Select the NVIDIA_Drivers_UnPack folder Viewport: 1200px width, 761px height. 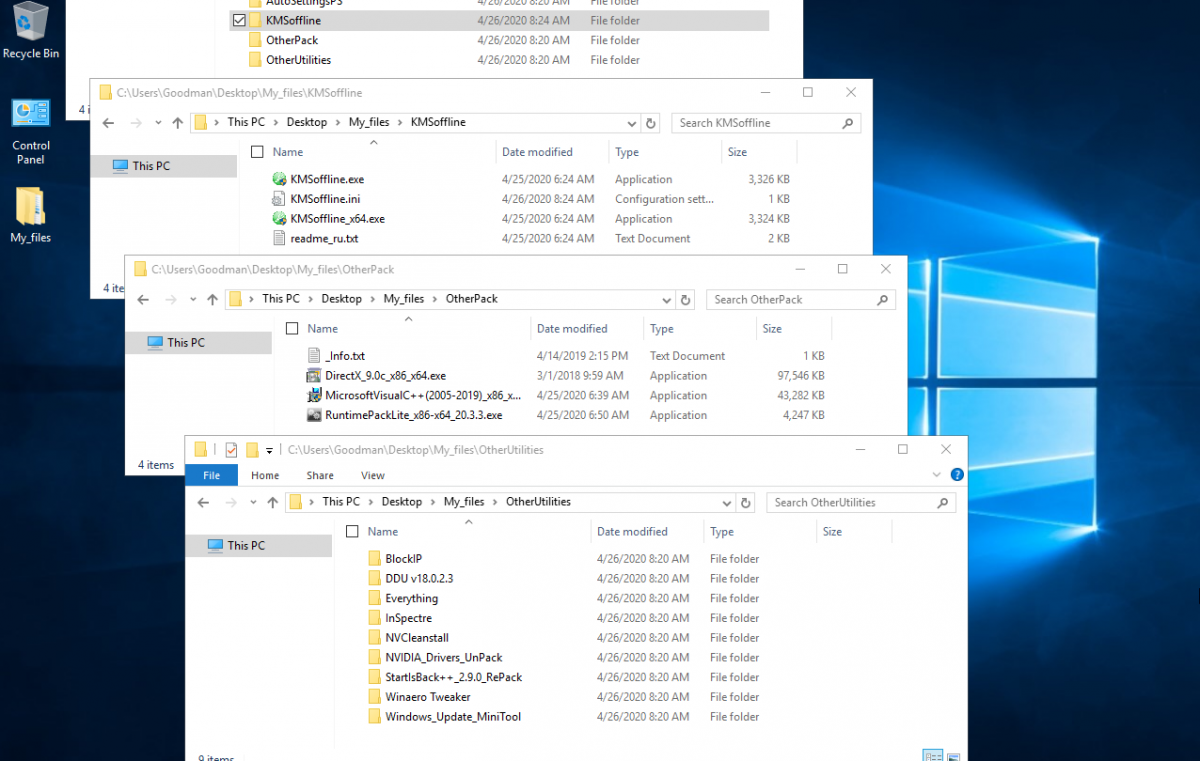point(434,657)
